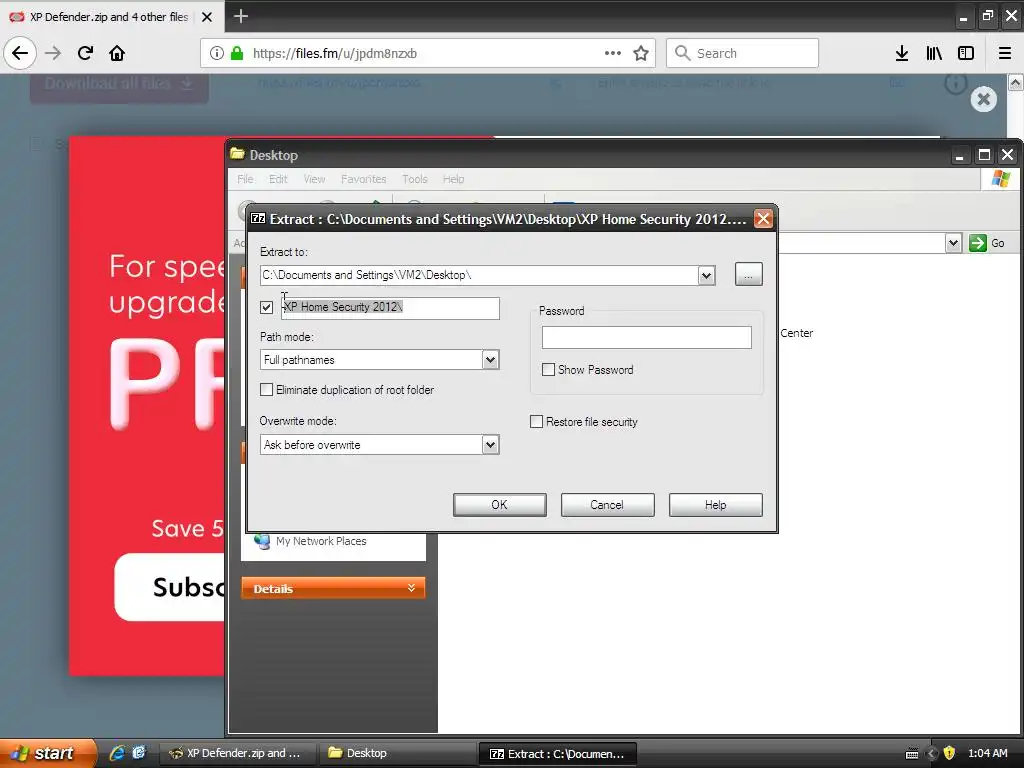The height and width of the screenshot is (768, 1024).
Task: Click the green padlock security icon
Action: pyautogui.click(x=237, y=53)
